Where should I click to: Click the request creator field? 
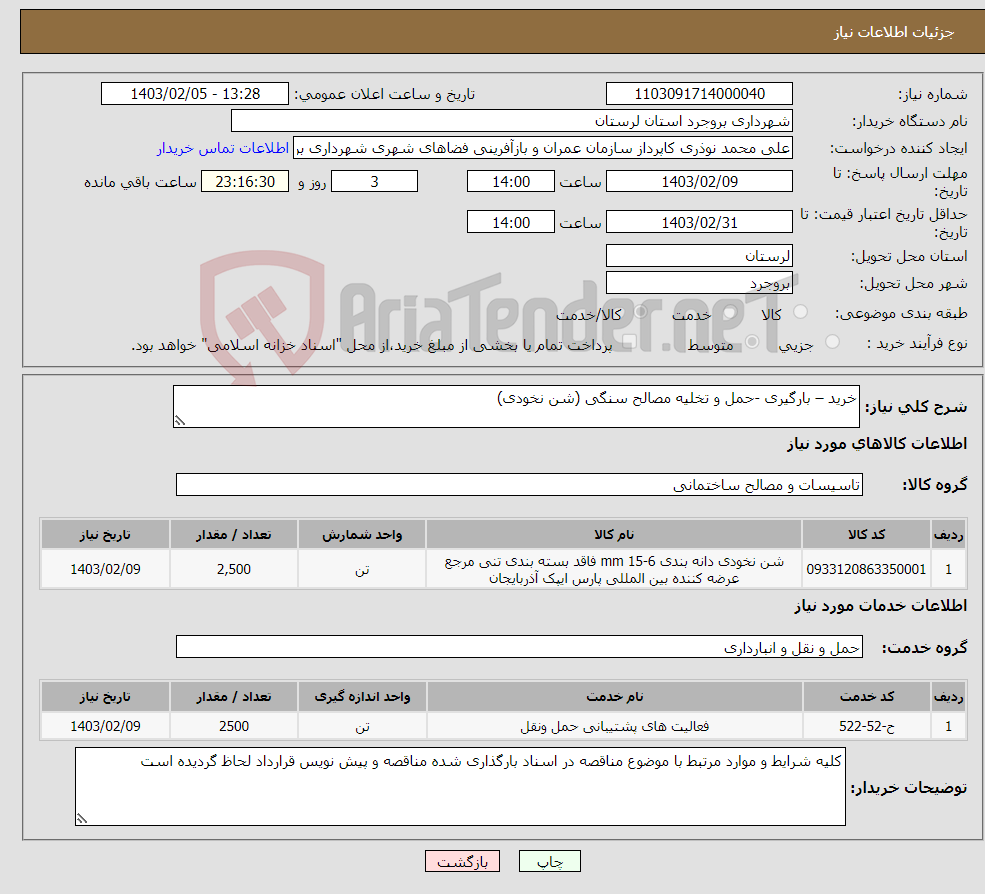543,148
